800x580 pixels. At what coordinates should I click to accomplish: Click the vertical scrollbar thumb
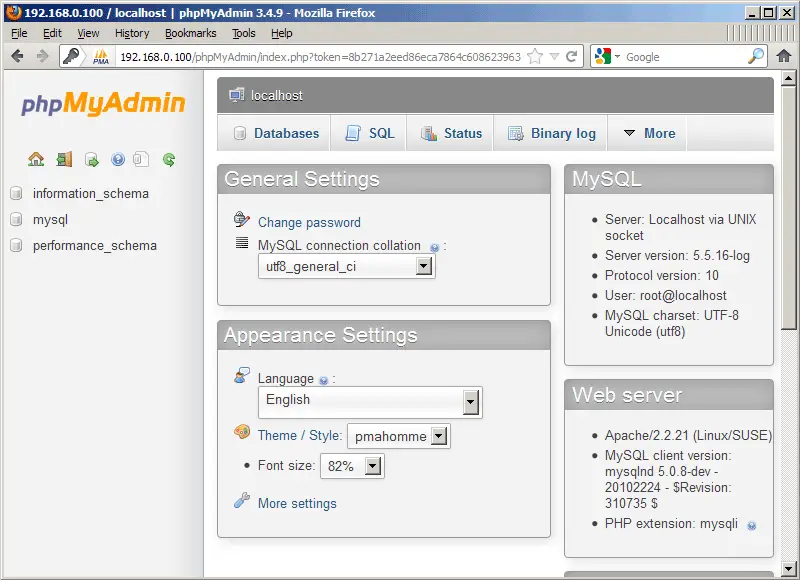tap(789, 207)
